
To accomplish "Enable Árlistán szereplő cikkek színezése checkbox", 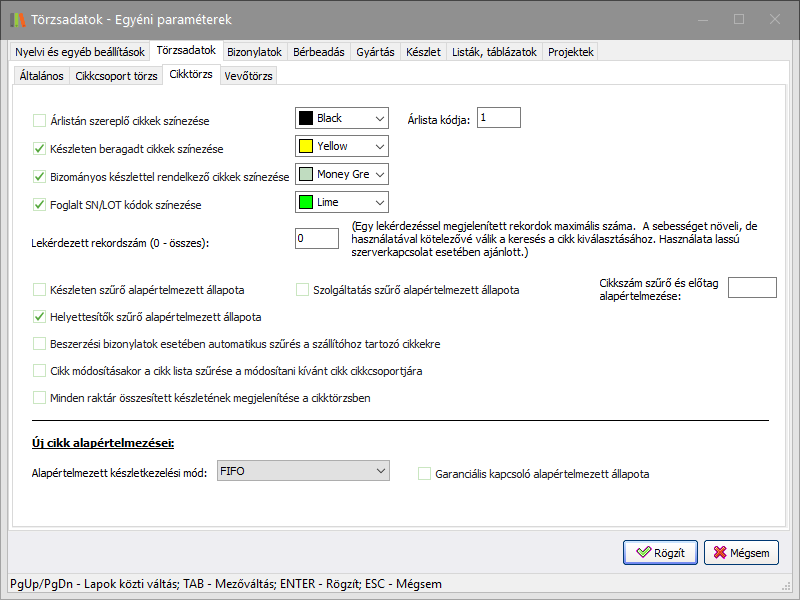I will (x=40, y=121).
